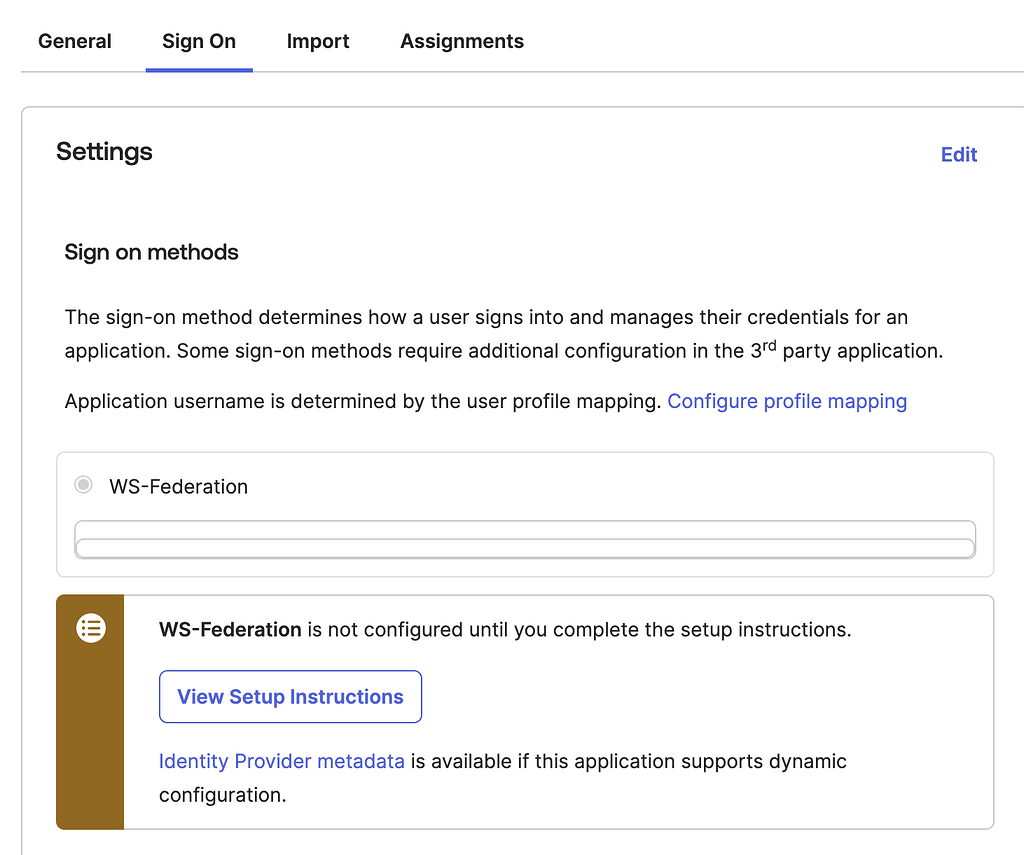Image resolution: width=1024 pixels, height=855 pixels.
Task: Click the WS-Federation radio option label
Action: click(178, 487)
